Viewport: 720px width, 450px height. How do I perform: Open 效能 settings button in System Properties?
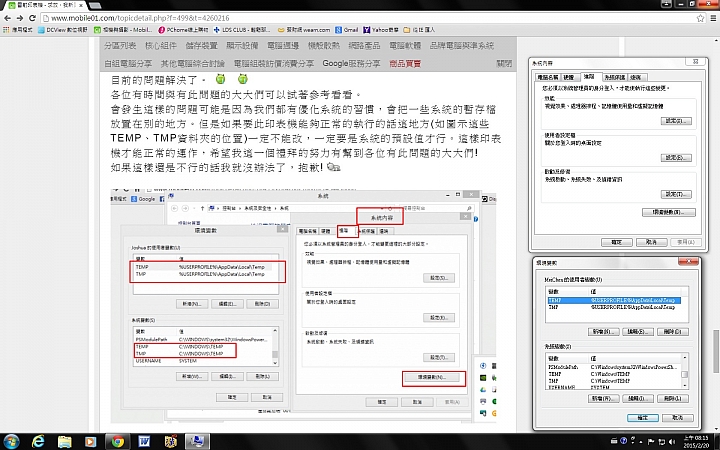tap(676, 121)
